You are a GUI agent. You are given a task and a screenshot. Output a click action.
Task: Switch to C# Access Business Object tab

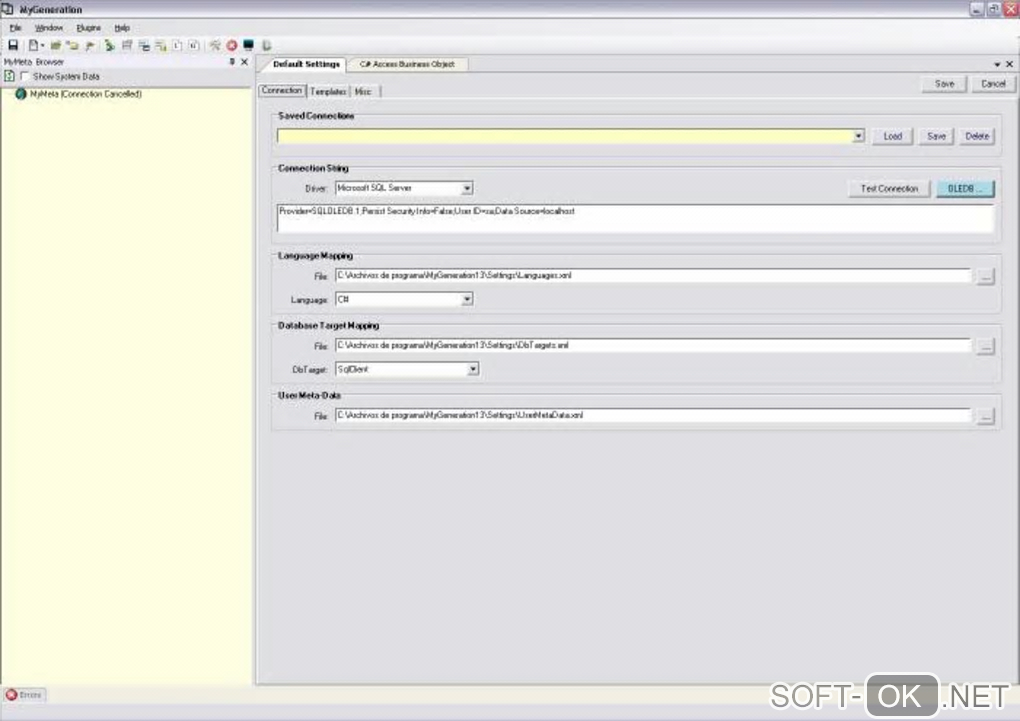pos(407,64)
